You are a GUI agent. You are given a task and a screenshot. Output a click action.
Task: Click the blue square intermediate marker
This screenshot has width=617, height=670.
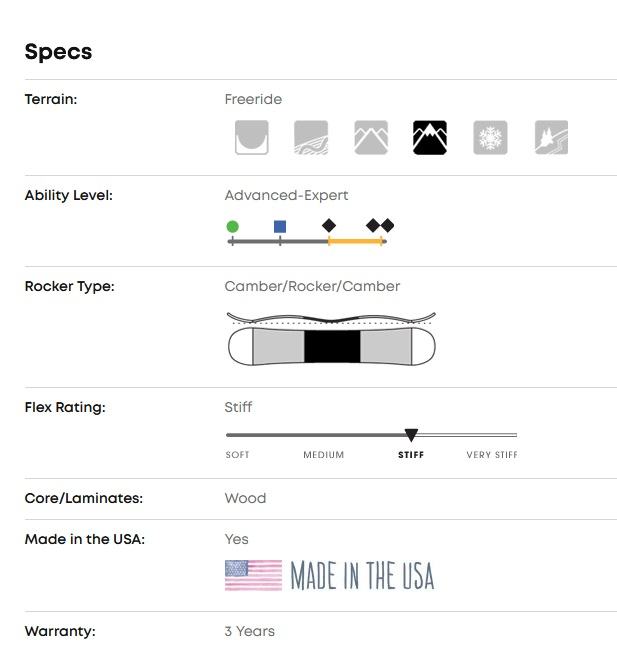pyautogui.click(x=280, y=227)
